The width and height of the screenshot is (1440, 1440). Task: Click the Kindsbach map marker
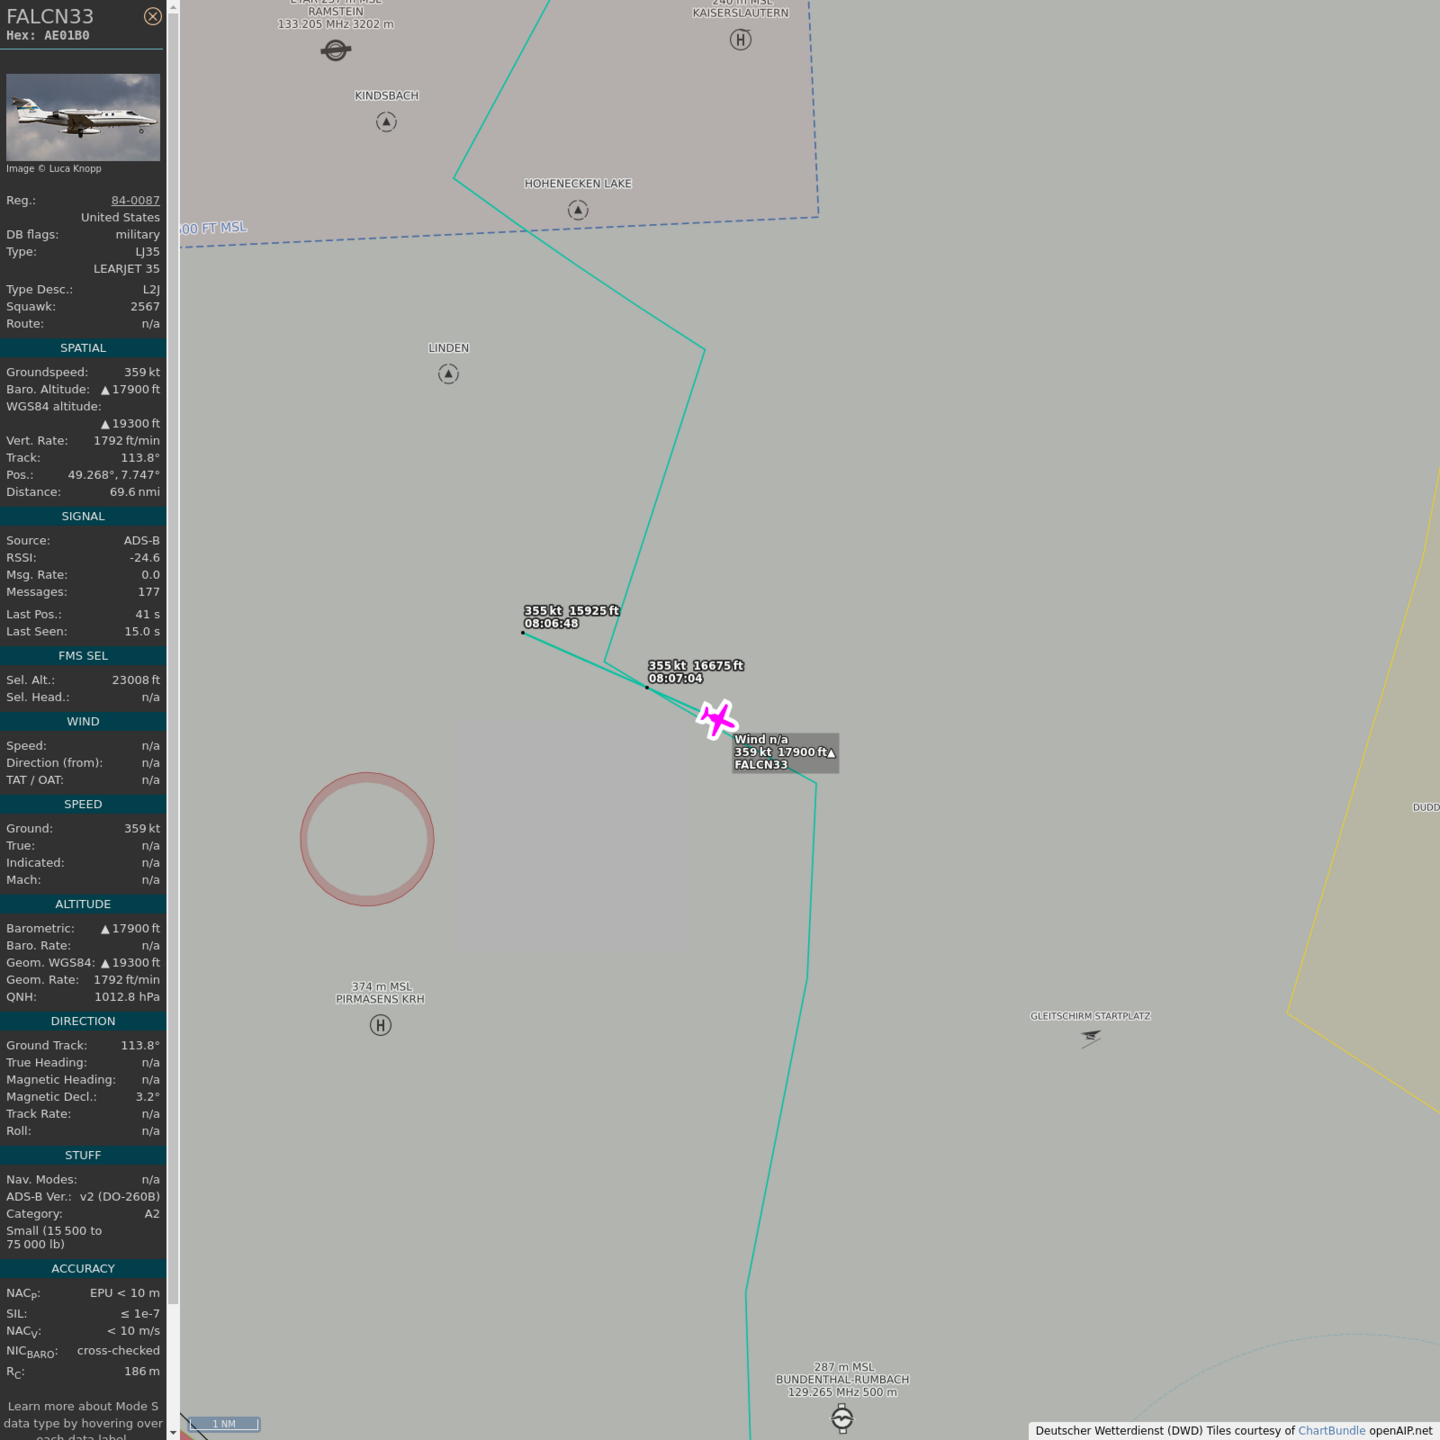386,122
